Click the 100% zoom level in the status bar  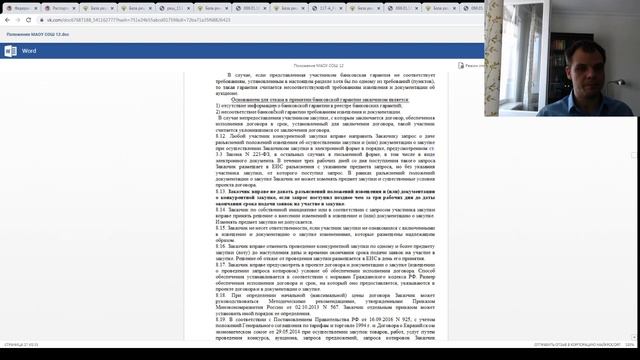(629, 345)
